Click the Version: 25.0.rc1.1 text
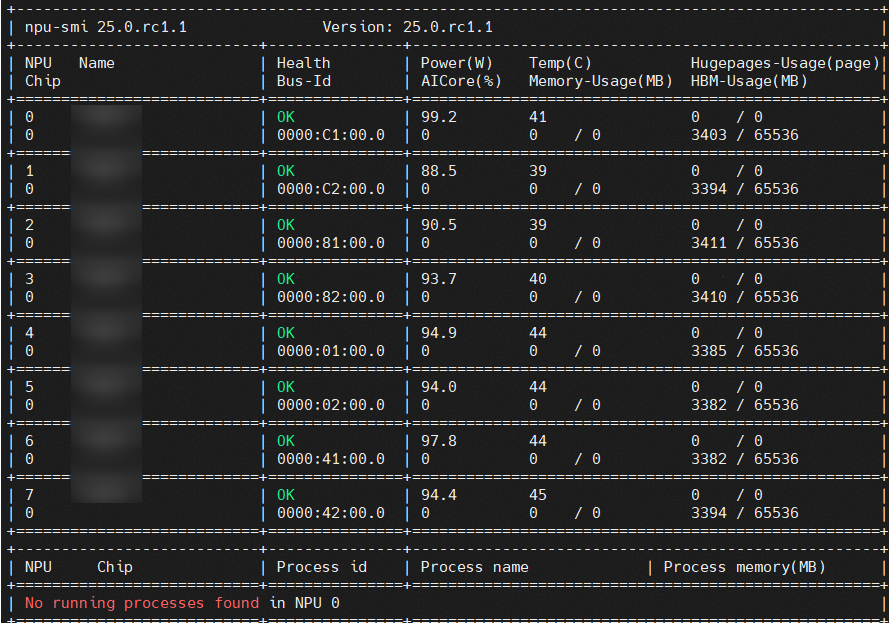 coord(407,27)
